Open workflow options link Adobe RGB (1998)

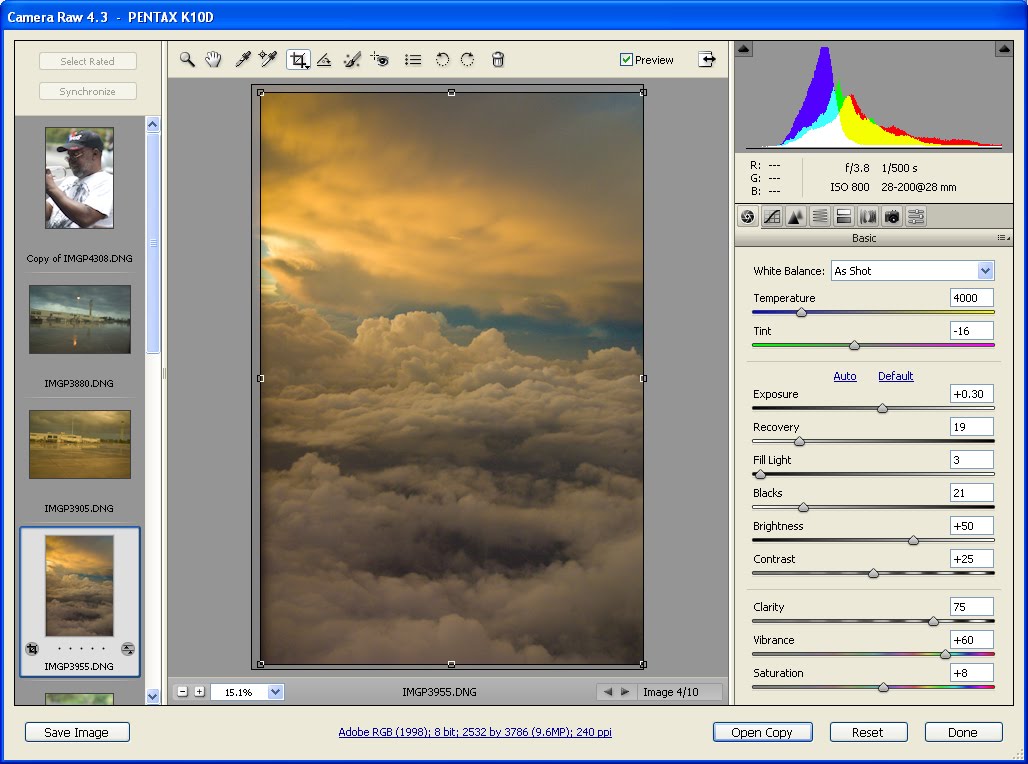475,732
